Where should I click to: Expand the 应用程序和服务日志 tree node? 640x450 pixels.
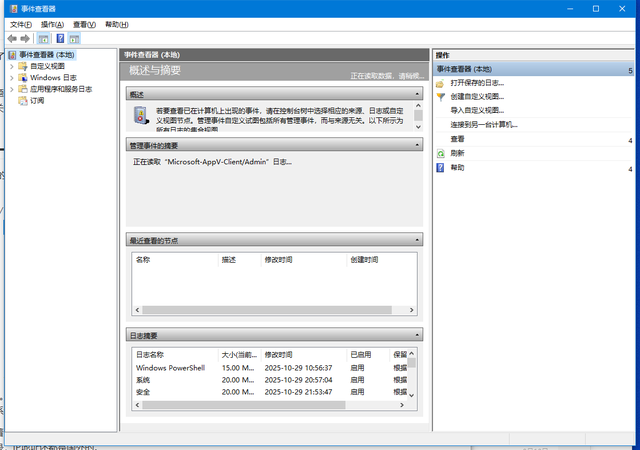[12, 89]
